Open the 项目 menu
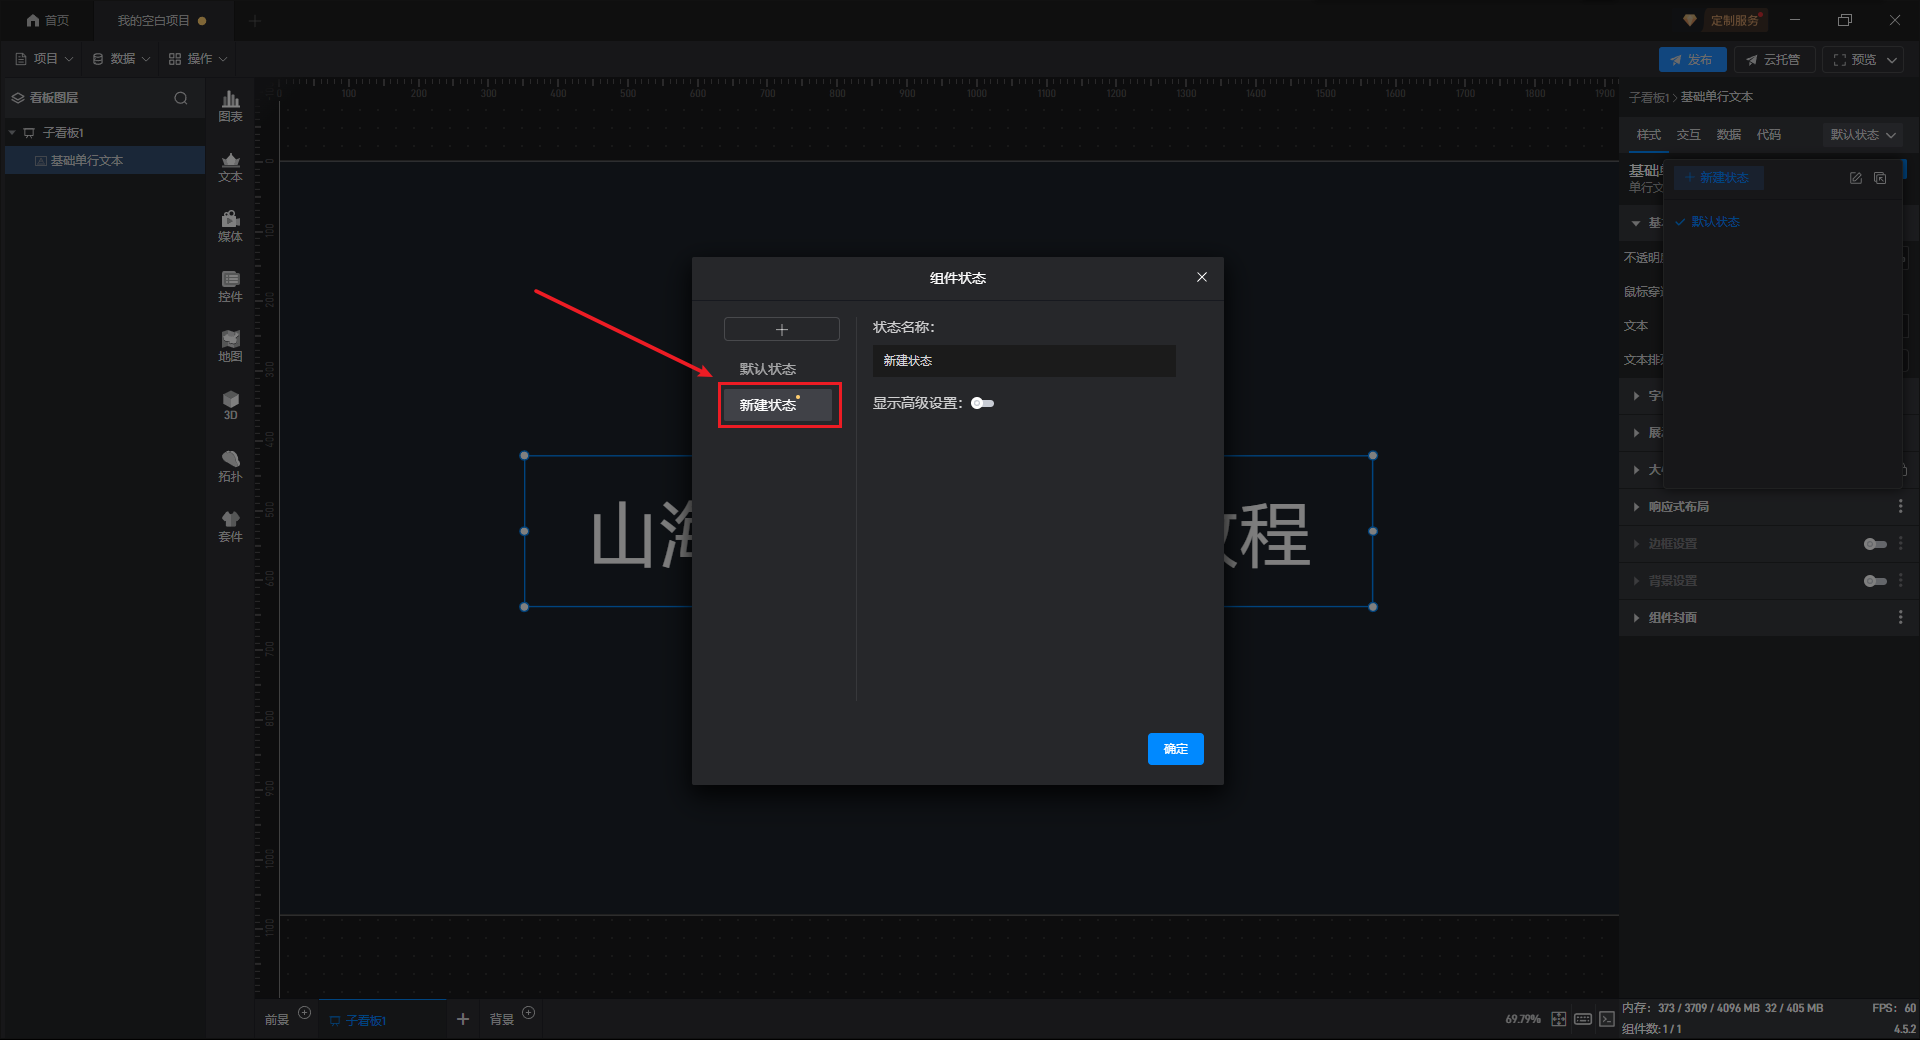Viewport: 1920px width, 1040px height. pos(44,59)
